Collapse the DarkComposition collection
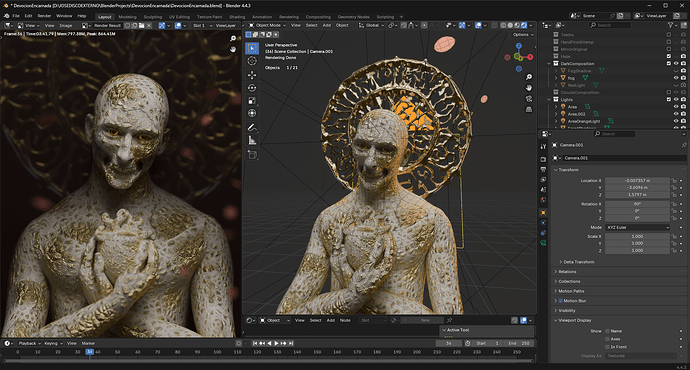This screenshot has width=690, height=370. pos(549,63)
